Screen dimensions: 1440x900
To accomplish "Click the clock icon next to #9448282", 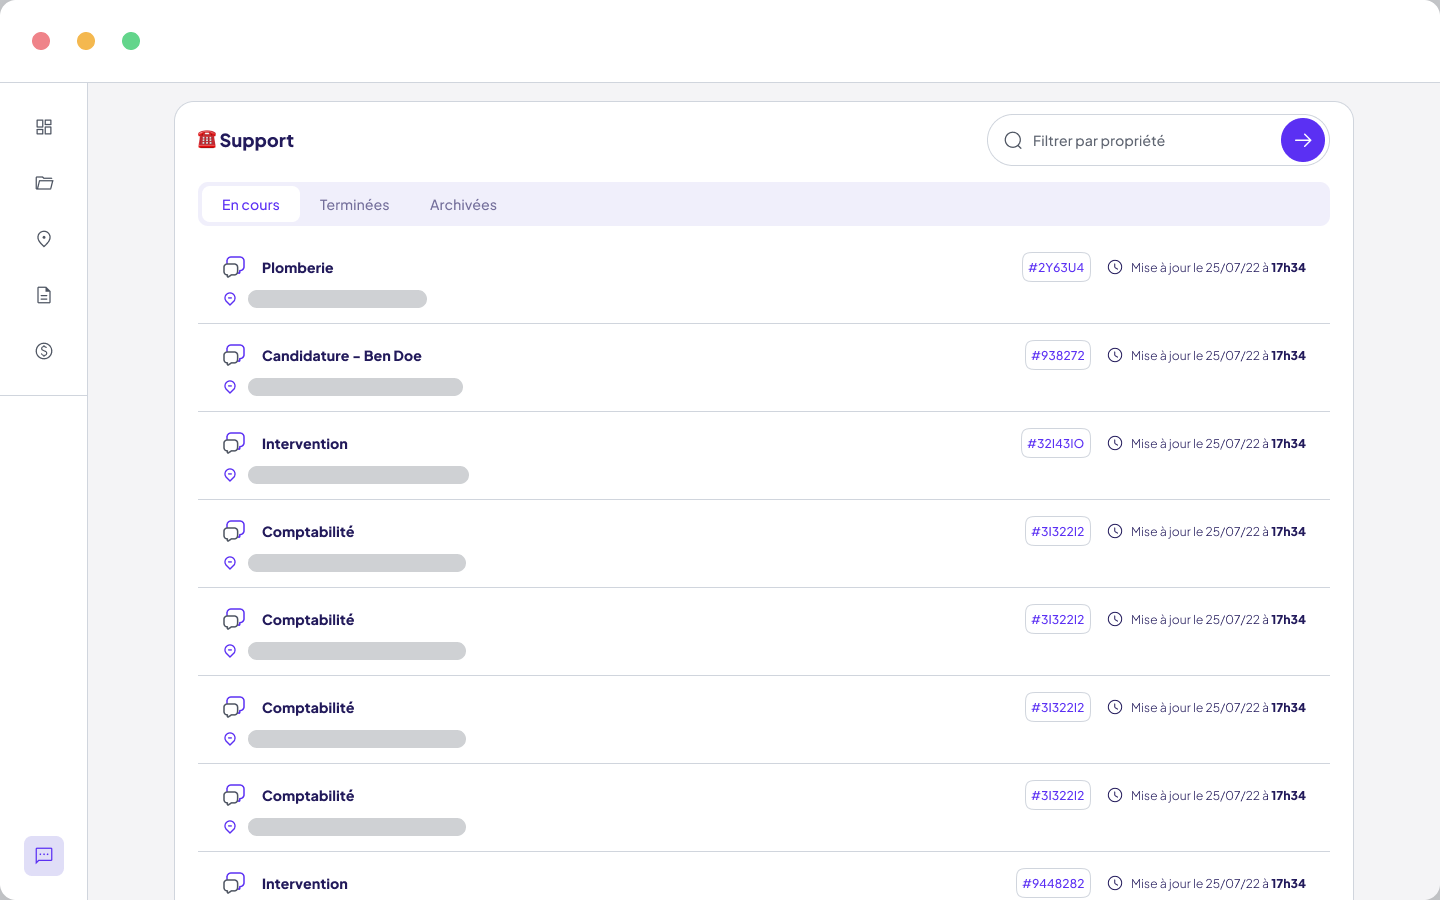I will 1115,883.
